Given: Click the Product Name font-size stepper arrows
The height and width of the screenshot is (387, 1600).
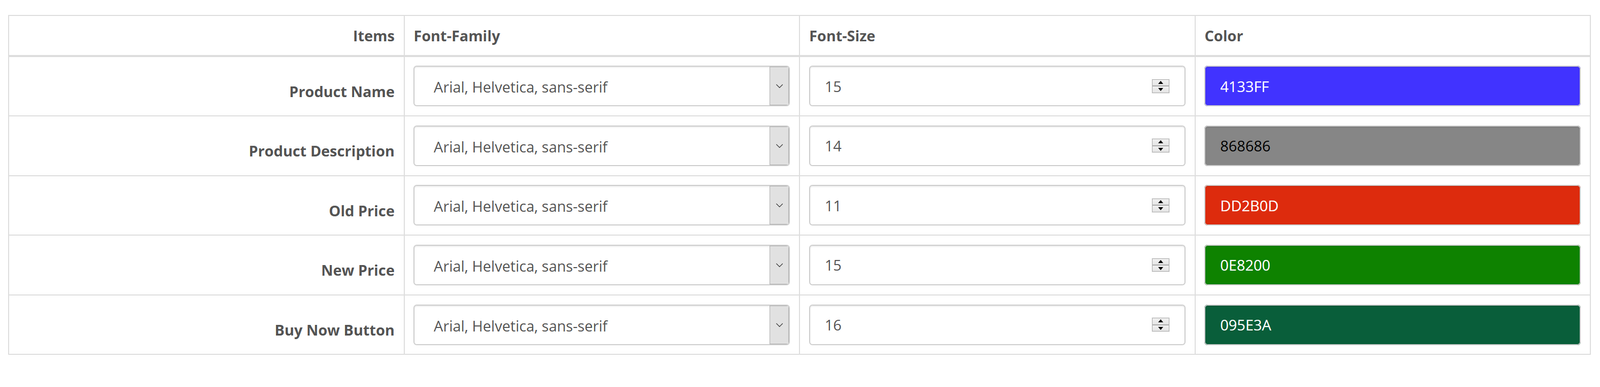Looking at the screenshot, I should [1160, 86].
